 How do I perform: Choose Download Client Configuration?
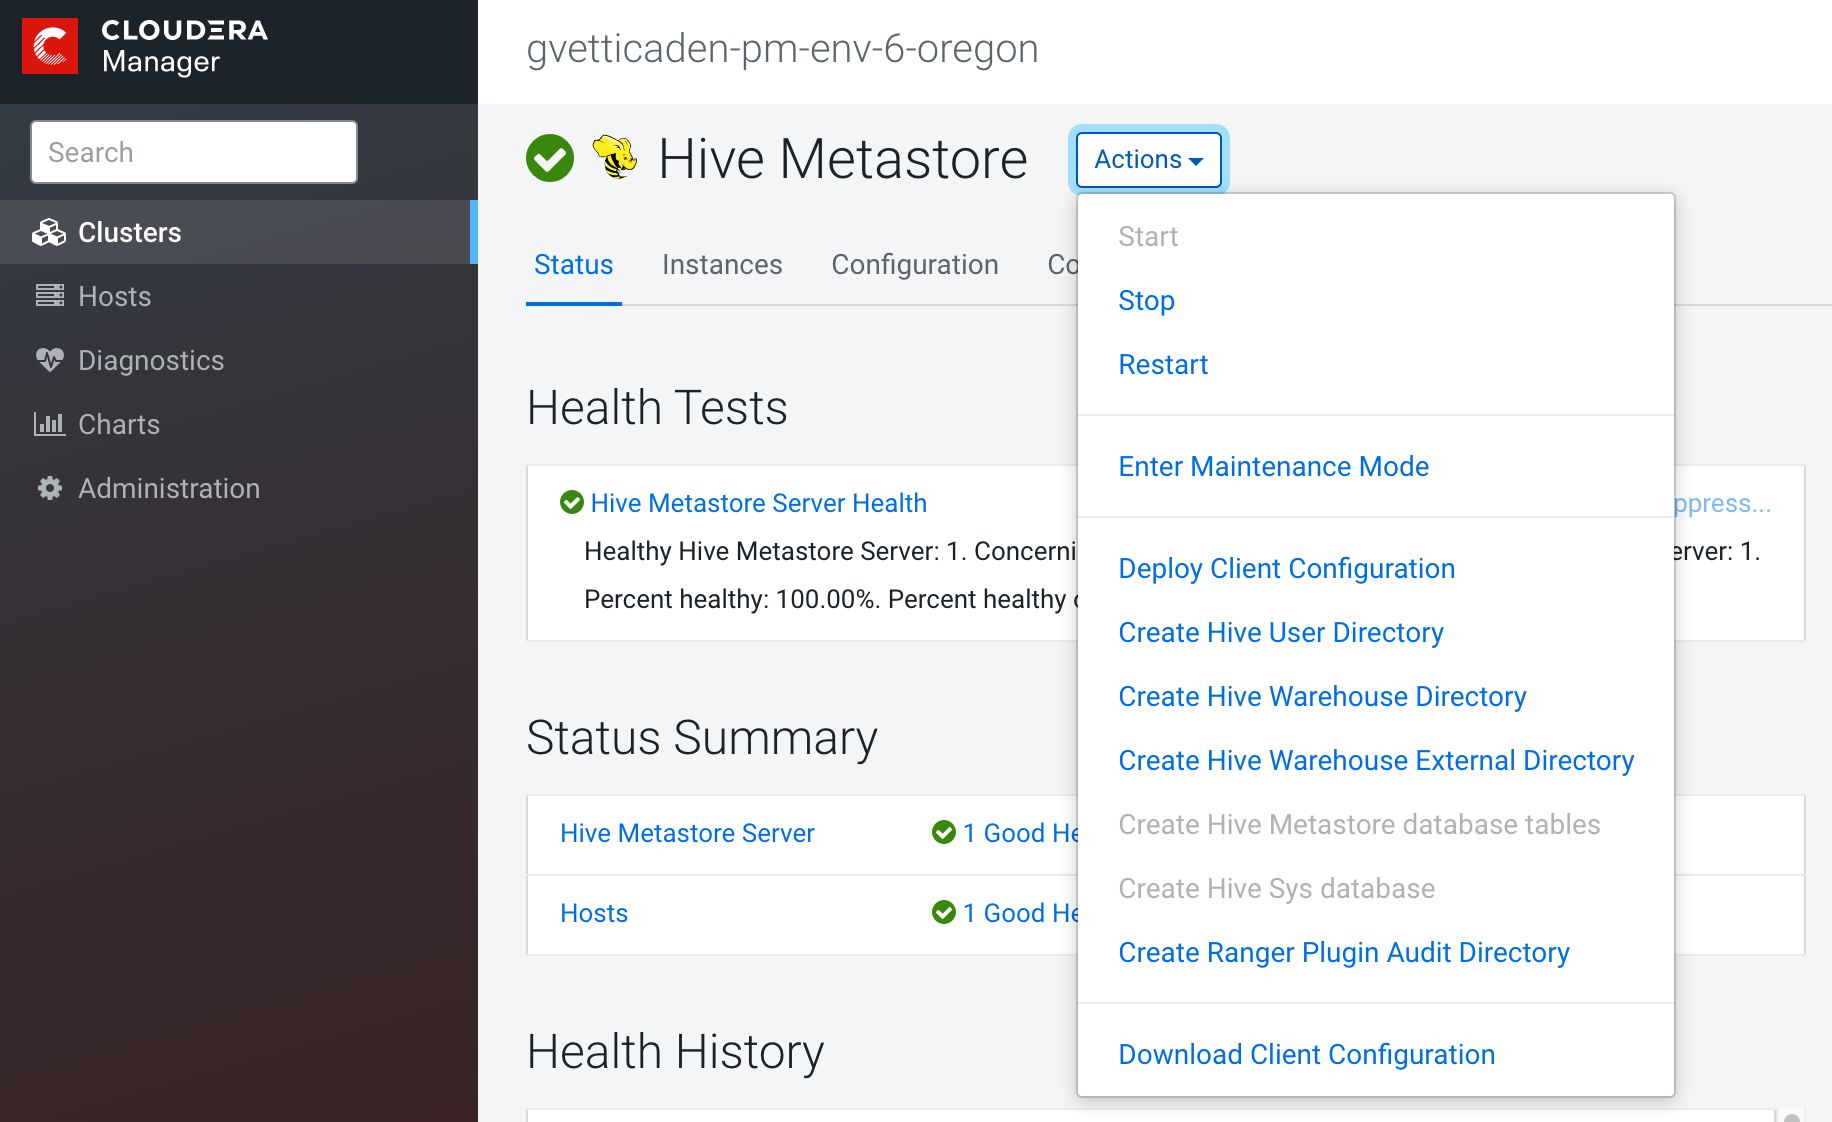point(1306,1055)
